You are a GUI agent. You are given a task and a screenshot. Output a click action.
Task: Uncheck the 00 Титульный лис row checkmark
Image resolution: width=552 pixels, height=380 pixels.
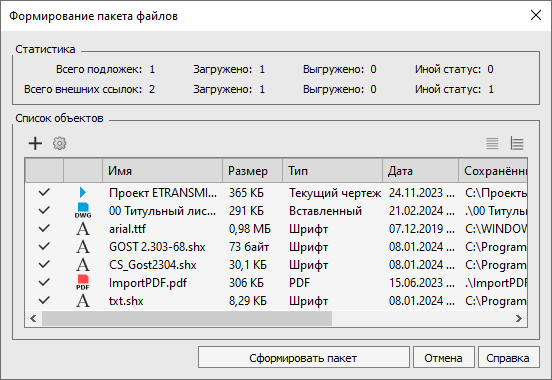pos(44,210)
